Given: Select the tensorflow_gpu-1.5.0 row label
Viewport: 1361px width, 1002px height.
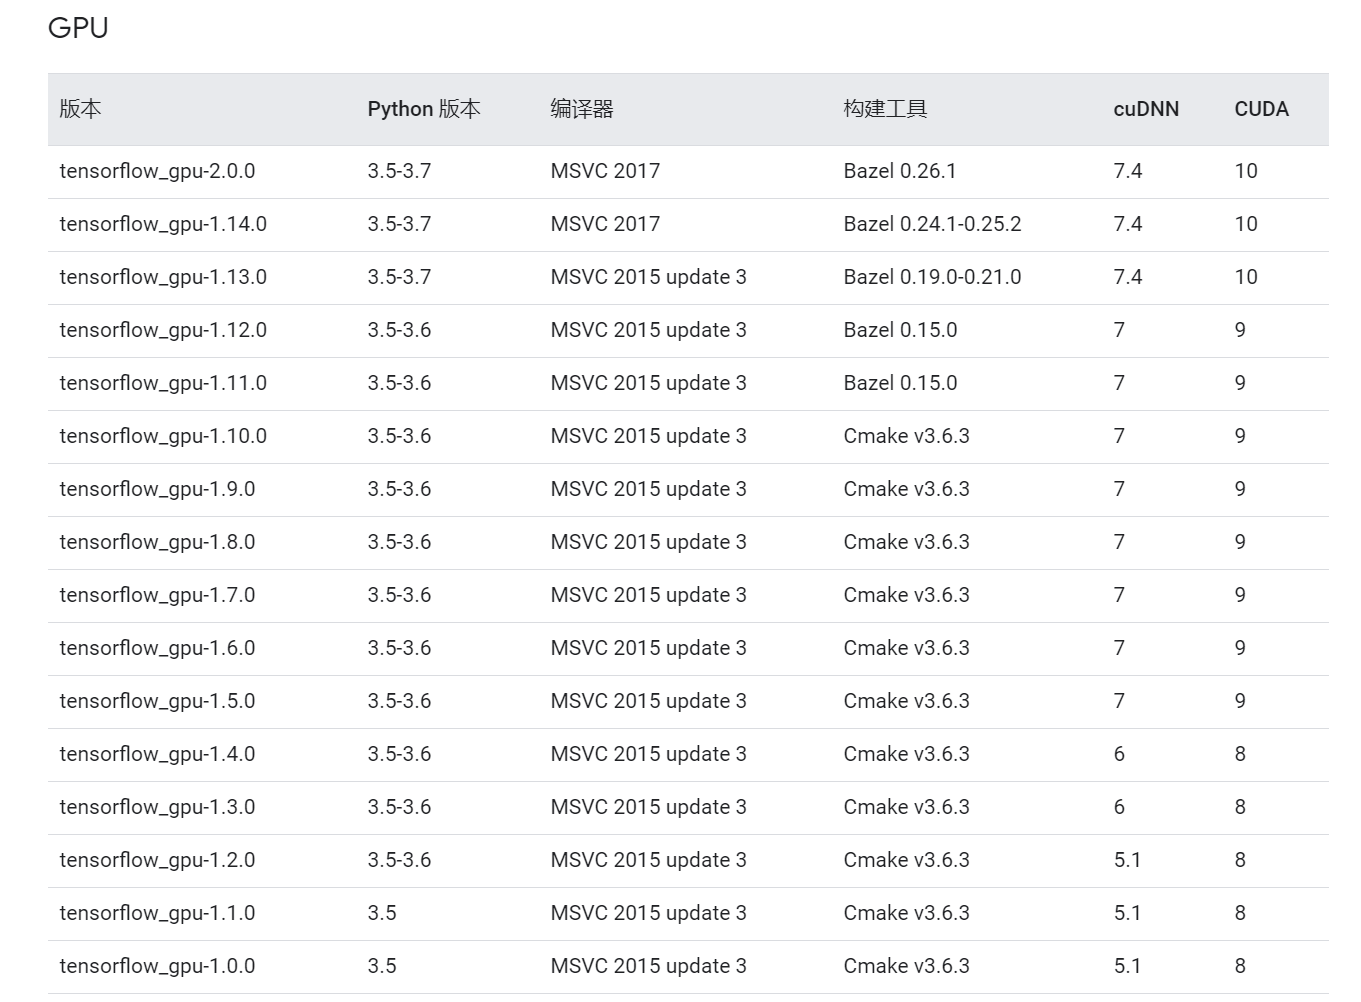Looking at the screenshot, I should (157, 701).
